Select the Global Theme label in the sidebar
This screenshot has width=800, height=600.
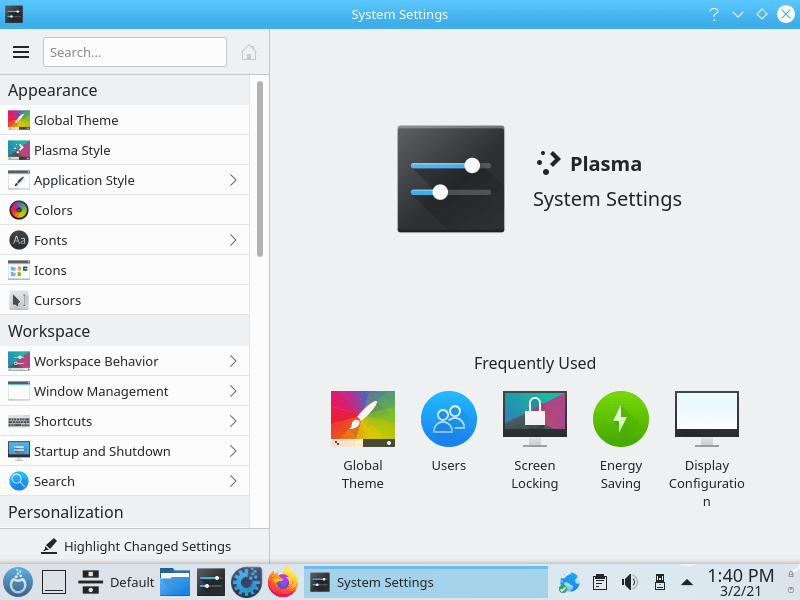[76, 120]
